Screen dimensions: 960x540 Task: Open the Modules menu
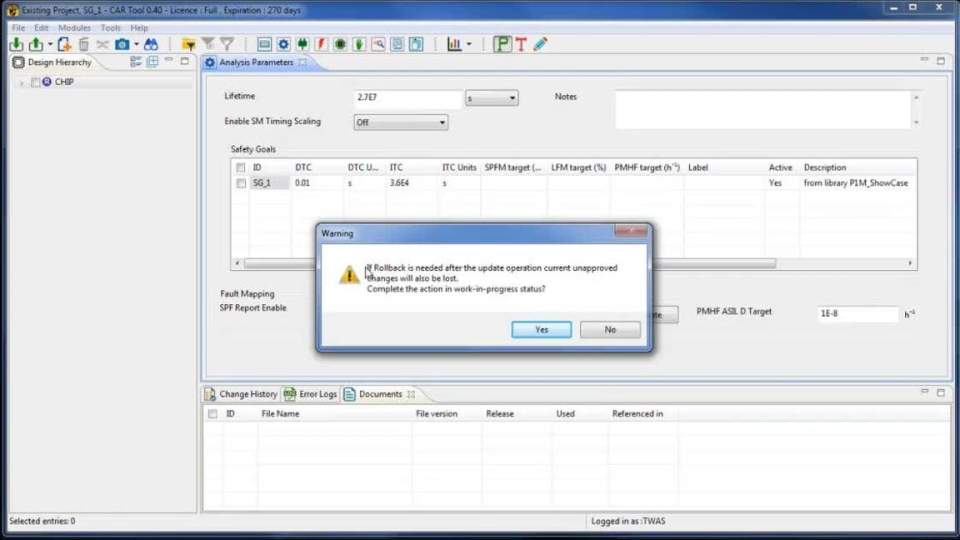coord(74,28)
